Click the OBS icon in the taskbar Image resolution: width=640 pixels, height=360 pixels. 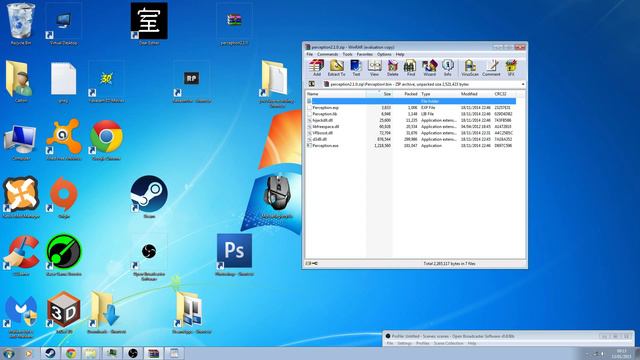(133, 353)
